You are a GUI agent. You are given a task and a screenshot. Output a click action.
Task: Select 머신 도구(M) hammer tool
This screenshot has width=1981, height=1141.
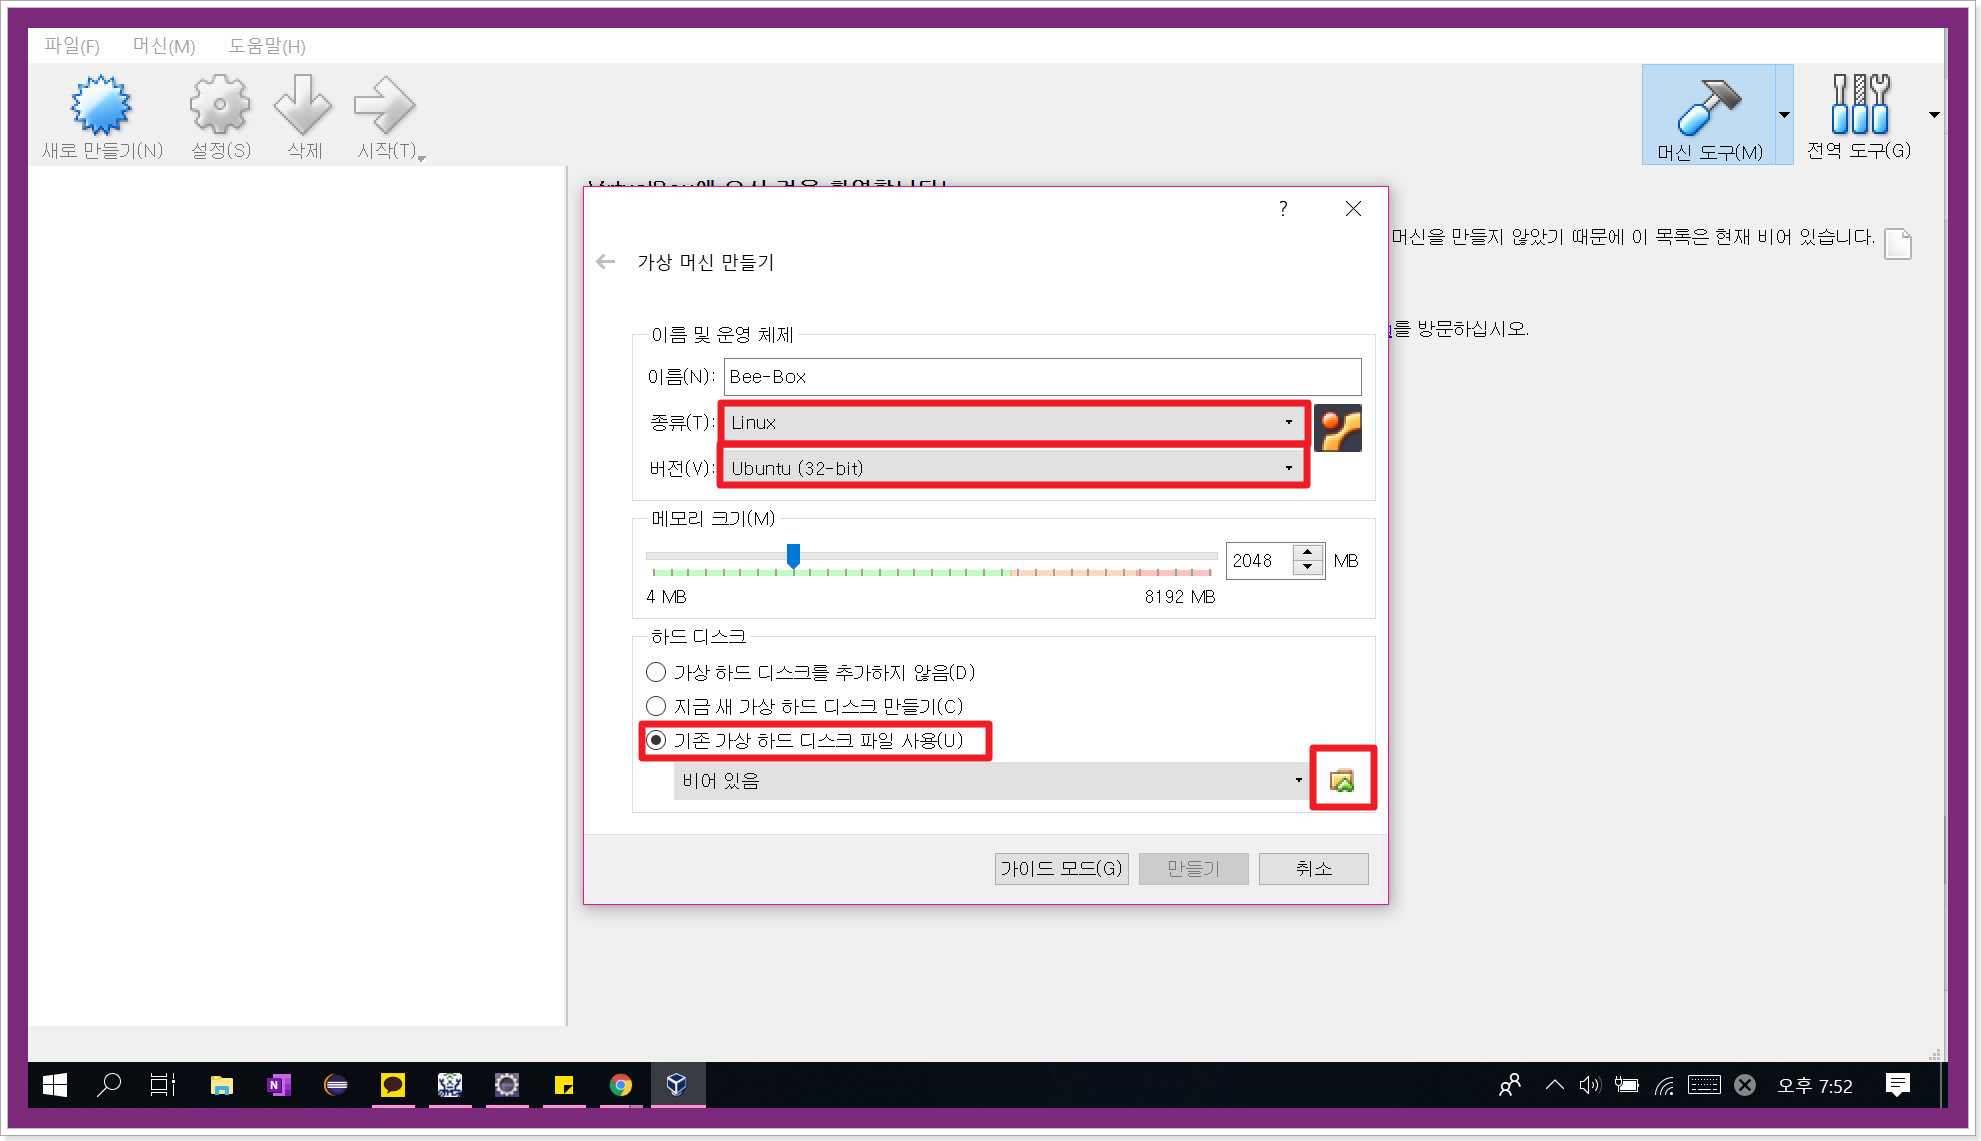[x=1709, y=115]
